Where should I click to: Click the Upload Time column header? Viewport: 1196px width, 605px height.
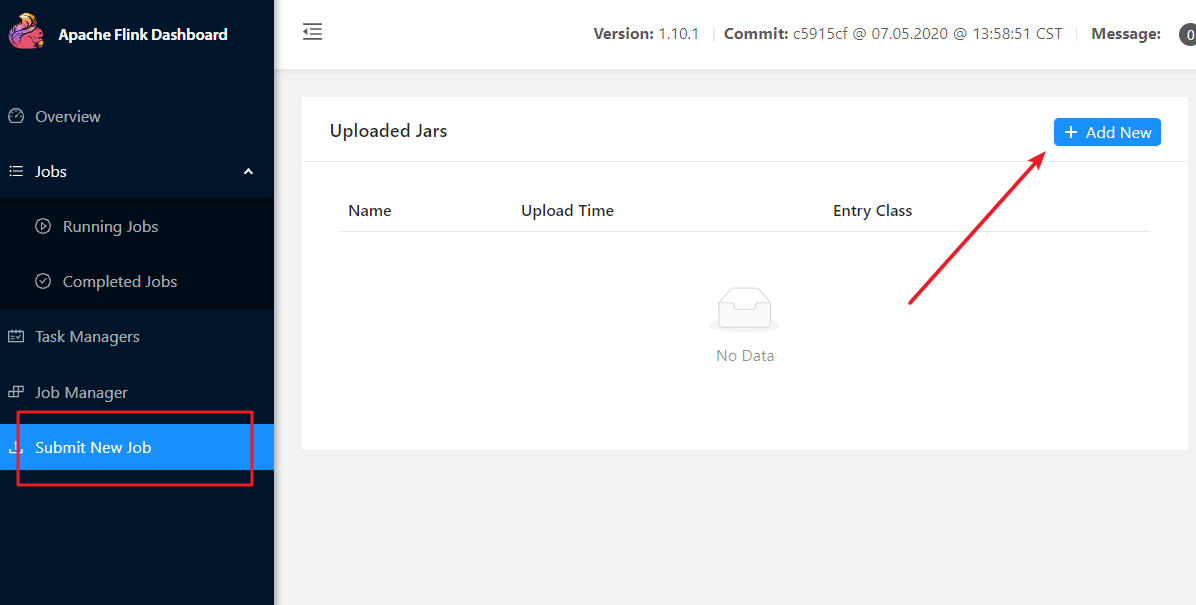click(567, 211)
